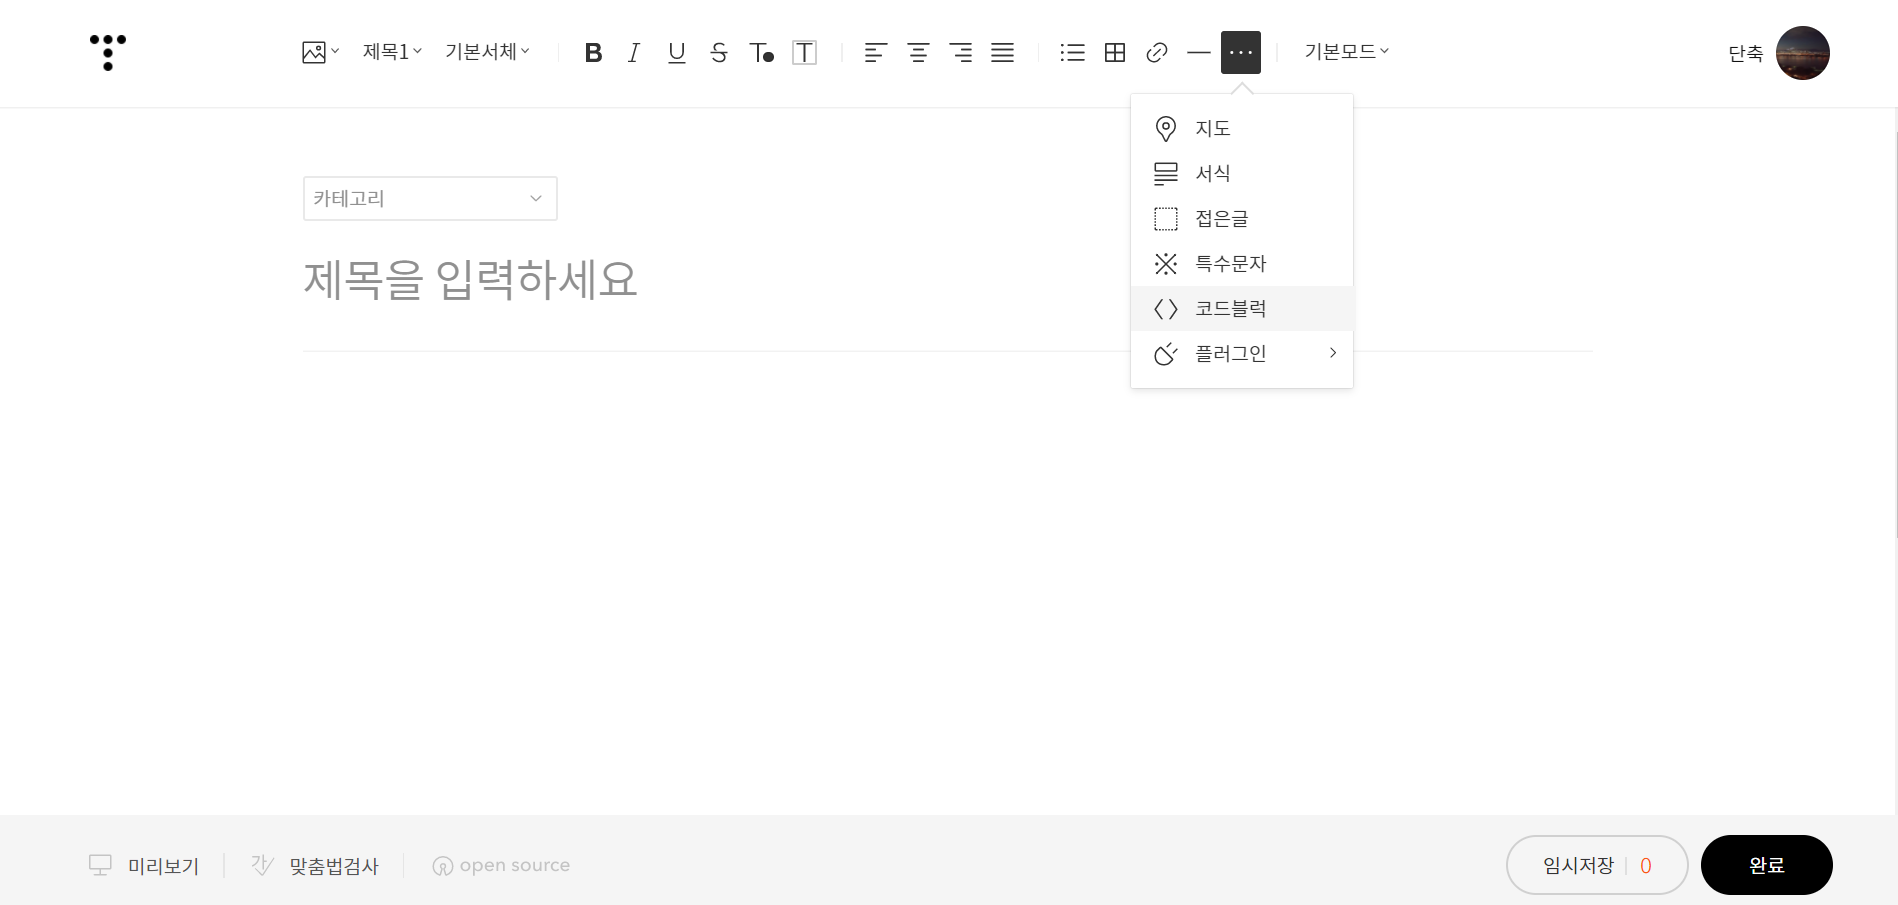Viewport: 1898px width, 905px height.
Task: Open the Tistory logo home link
Action: [x=108, y=53]
